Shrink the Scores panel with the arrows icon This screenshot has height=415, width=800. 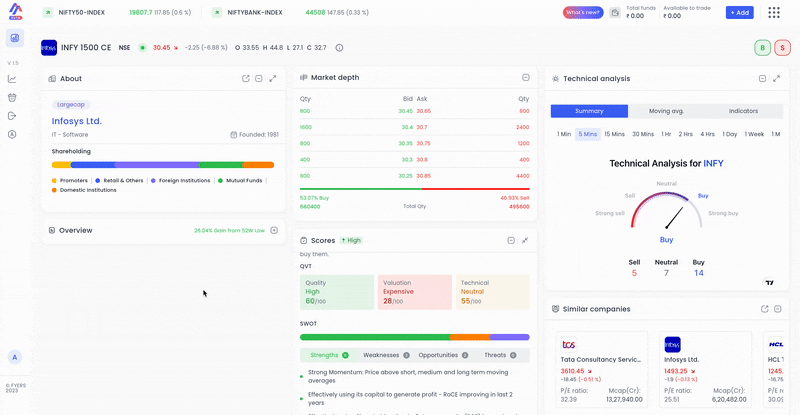pyautogui.click(x=525, y=240)
